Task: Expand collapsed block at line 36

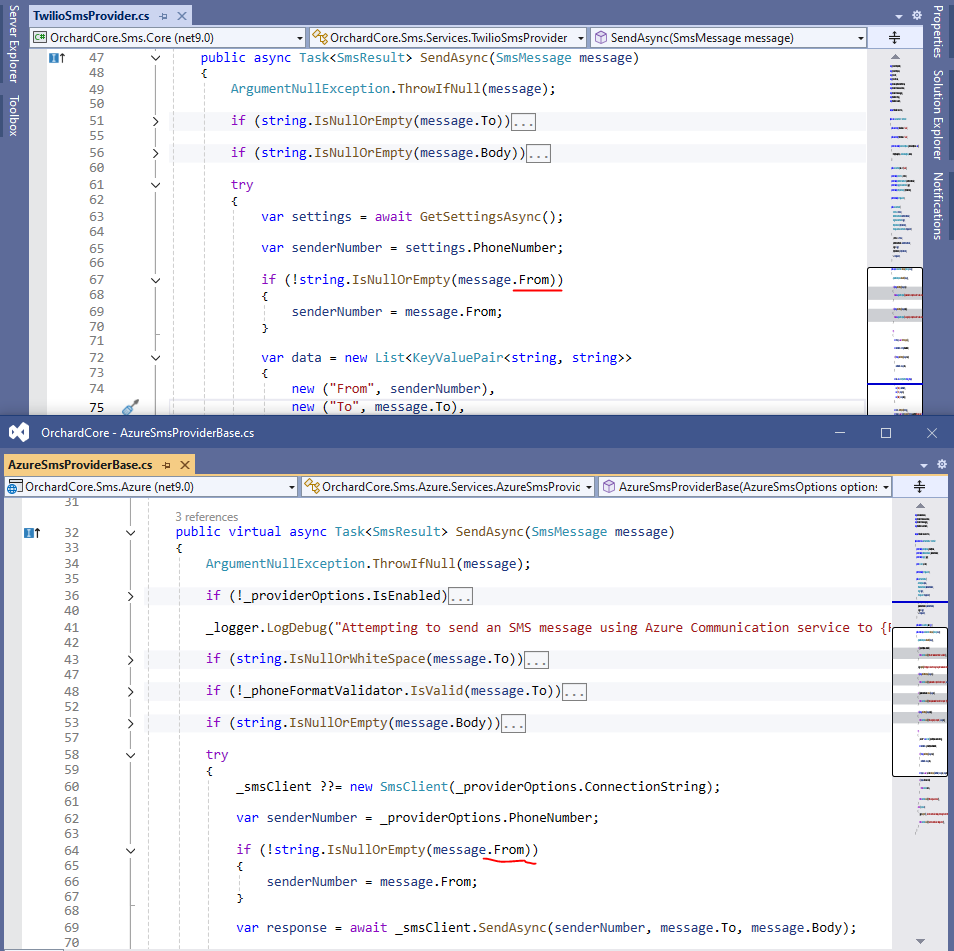Action: pos(130,596)
